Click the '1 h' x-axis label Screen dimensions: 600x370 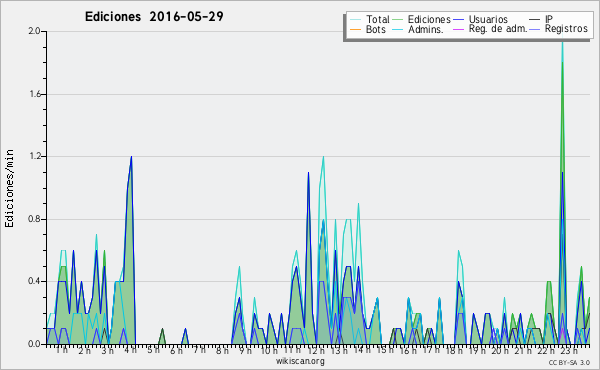tap(62, 350)
